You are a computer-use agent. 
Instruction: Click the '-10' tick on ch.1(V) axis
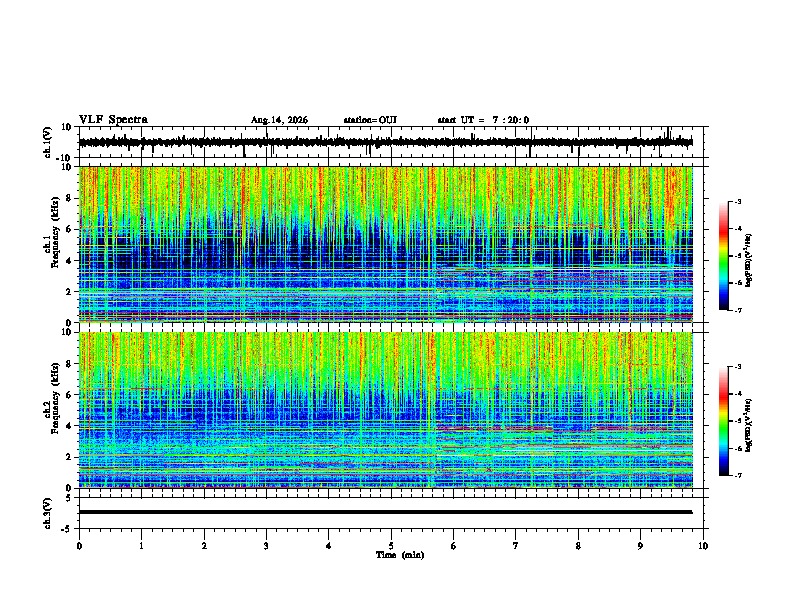(65, 158)
